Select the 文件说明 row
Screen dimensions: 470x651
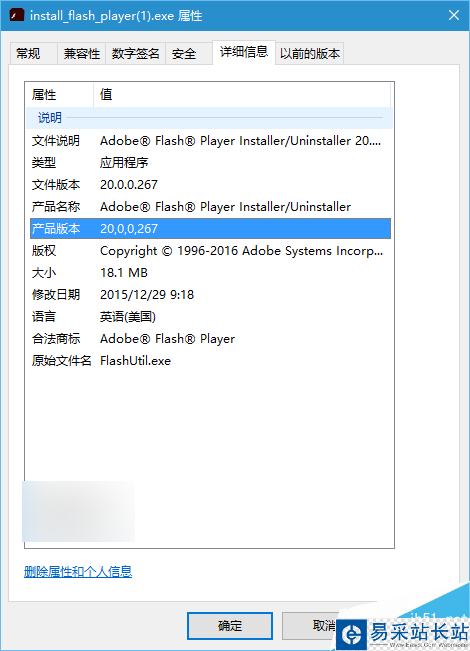coord(210,141)
